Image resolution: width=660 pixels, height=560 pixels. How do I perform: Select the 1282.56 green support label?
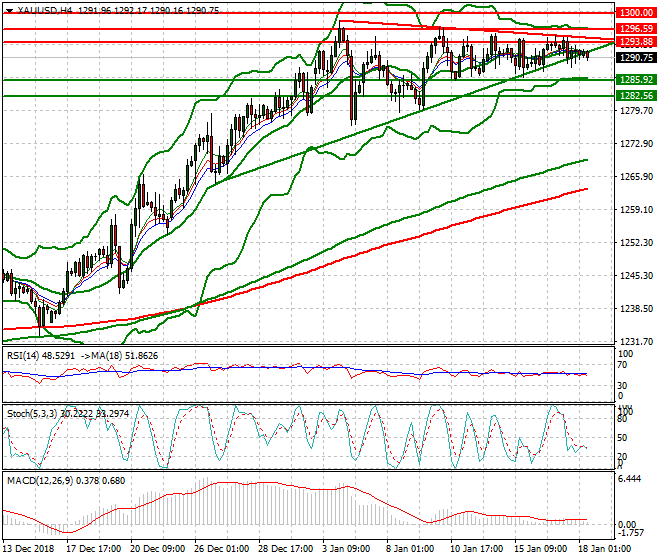coord(636,96)
